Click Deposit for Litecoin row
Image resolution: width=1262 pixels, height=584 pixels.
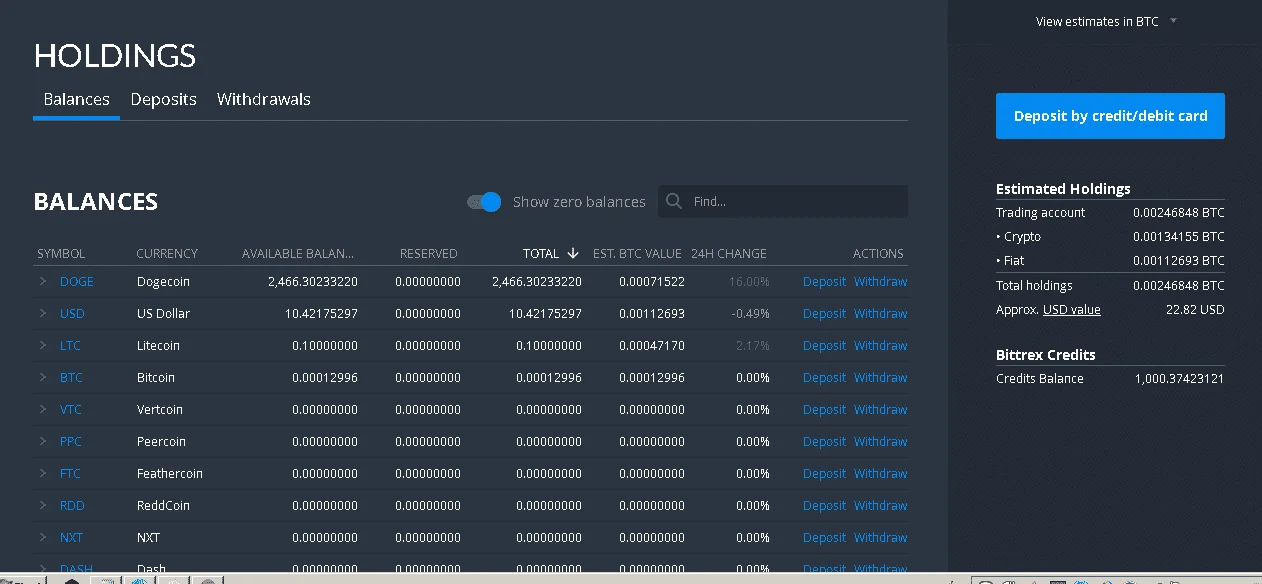point(825,345)
